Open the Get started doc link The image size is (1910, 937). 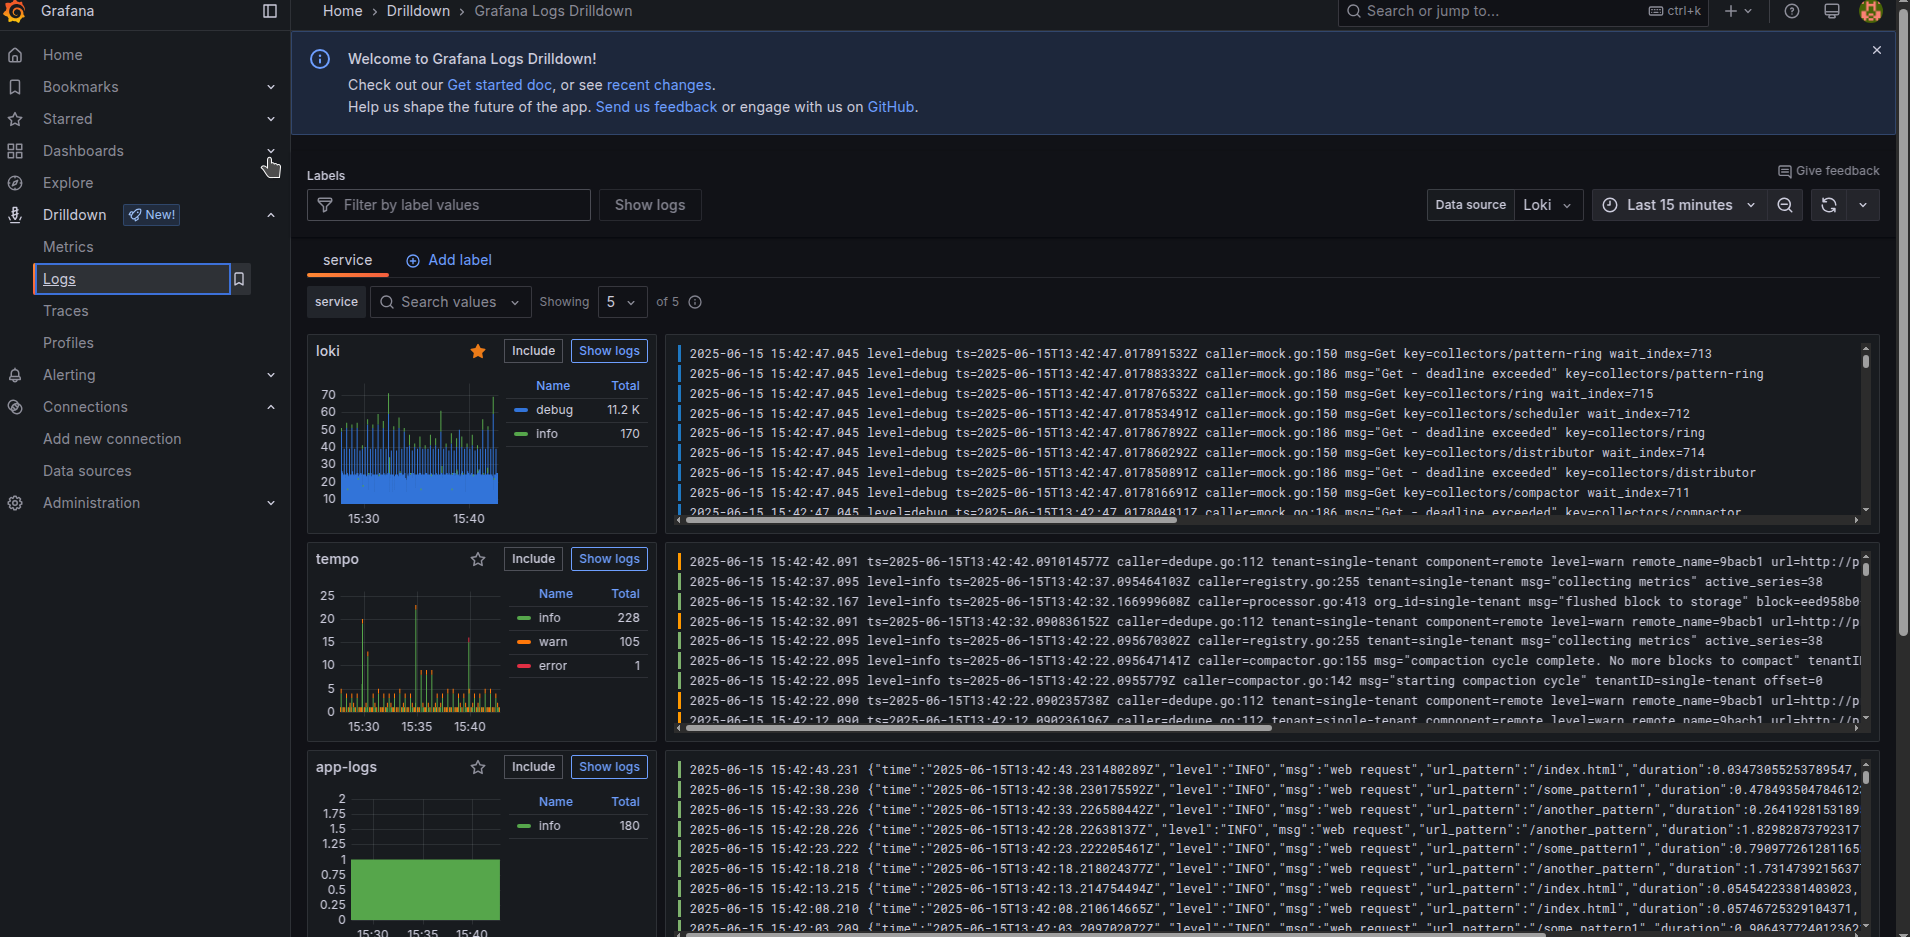[x=499, y=85]
